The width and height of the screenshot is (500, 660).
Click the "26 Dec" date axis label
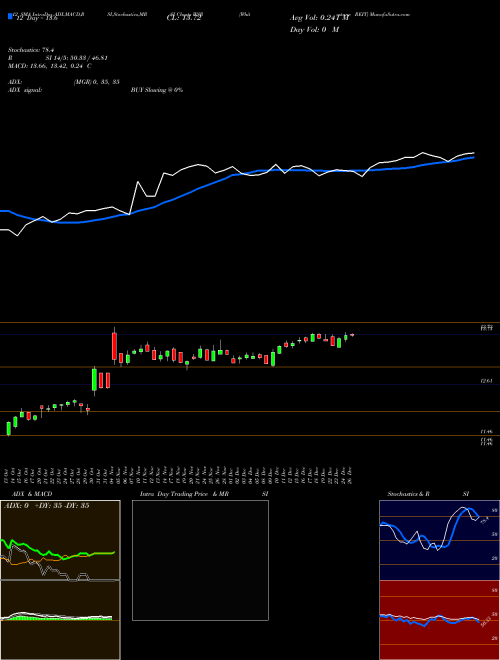pos(351,475)
